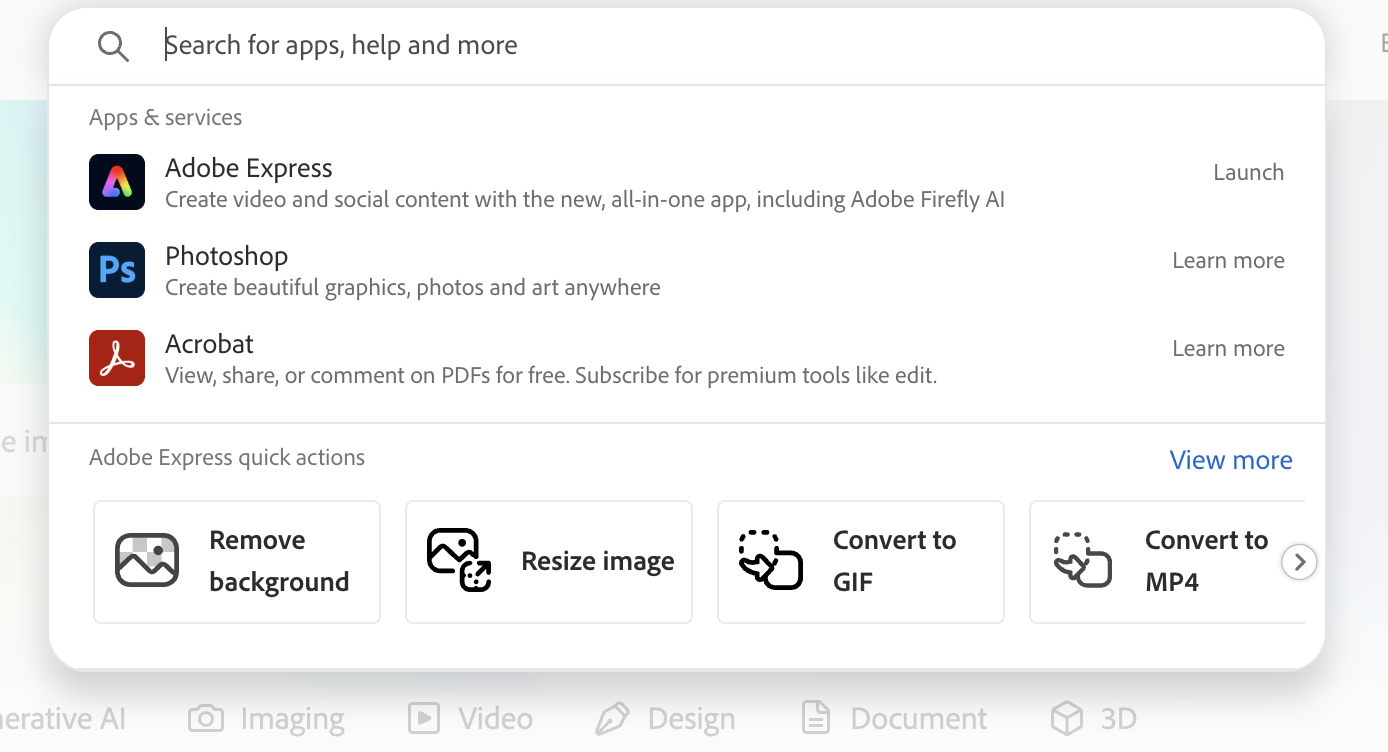Open the Generative AI section
Screen dimensions: 1388x752
tap(62, 717)
